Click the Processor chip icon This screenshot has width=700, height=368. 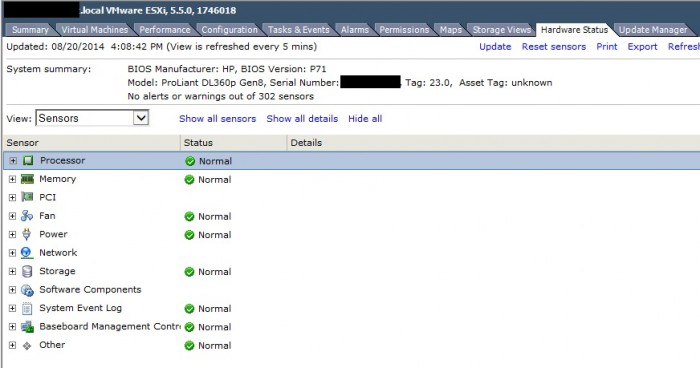(28, 160)
